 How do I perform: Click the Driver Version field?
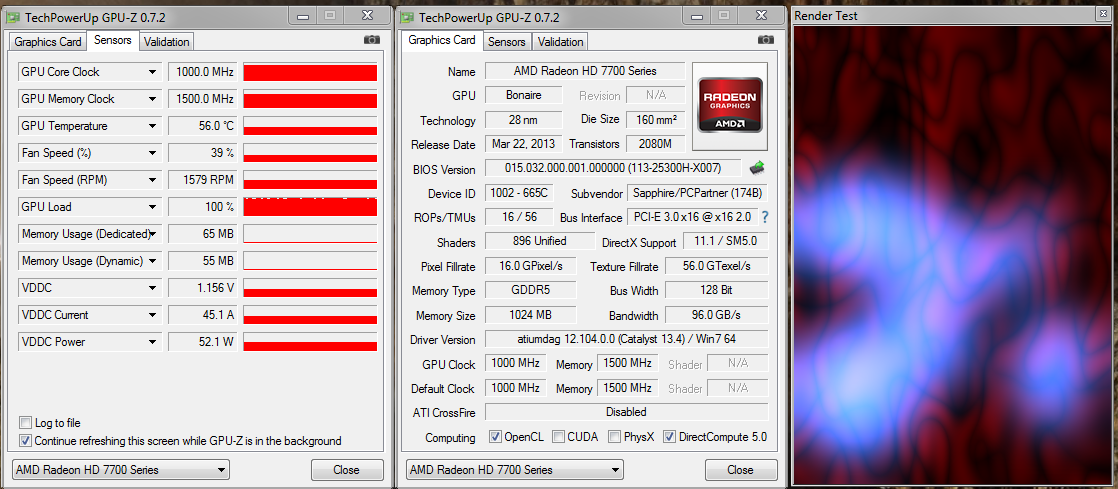pos(627,339)
